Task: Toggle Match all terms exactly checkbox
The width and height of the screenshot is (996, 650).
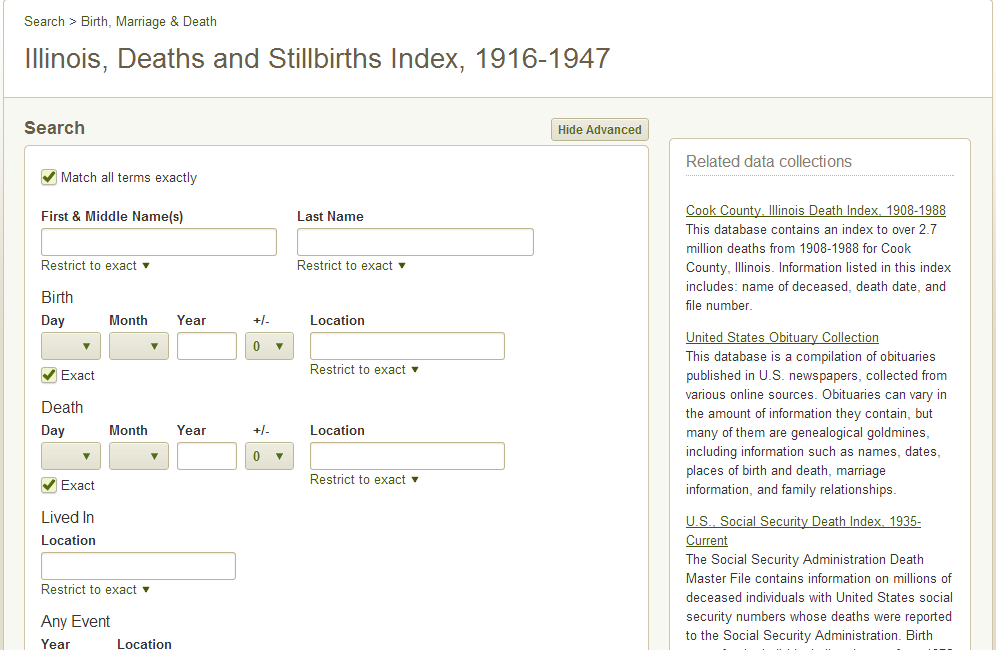Action: (49, 177)
